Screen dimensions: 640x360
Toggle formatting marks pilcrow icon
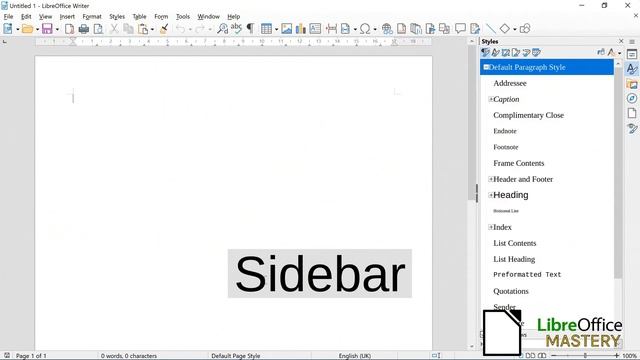tap(250, 29)
